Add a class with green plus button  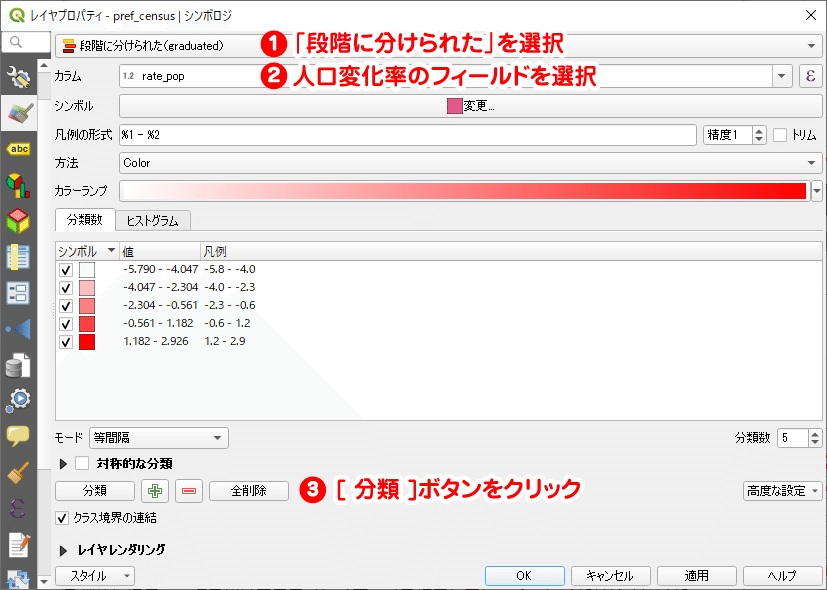[x=155, y=491]
